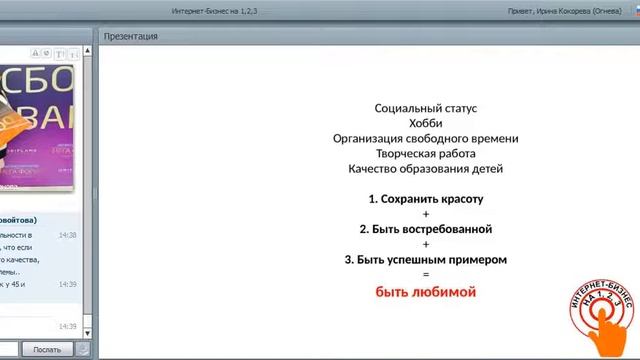The height and width of the screenshot is (360, 640).
Task: Click the round icon next to the A icon
Action: (x=47, y=53)
